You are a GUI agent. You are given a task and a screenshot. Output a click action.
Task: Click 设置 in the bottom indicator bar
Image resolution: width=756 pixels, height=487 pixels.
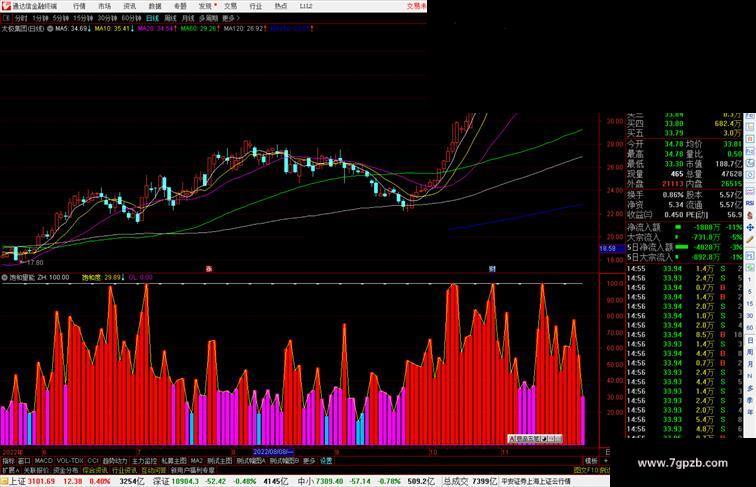326,461
